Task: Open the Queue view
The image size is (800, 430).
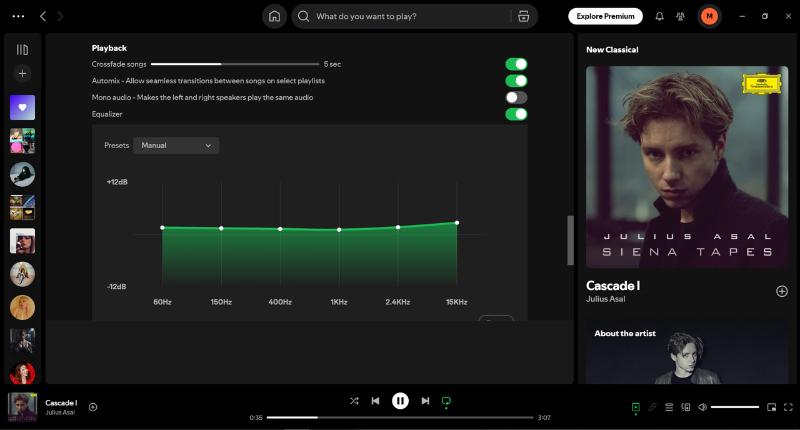Action: [669, 407]
